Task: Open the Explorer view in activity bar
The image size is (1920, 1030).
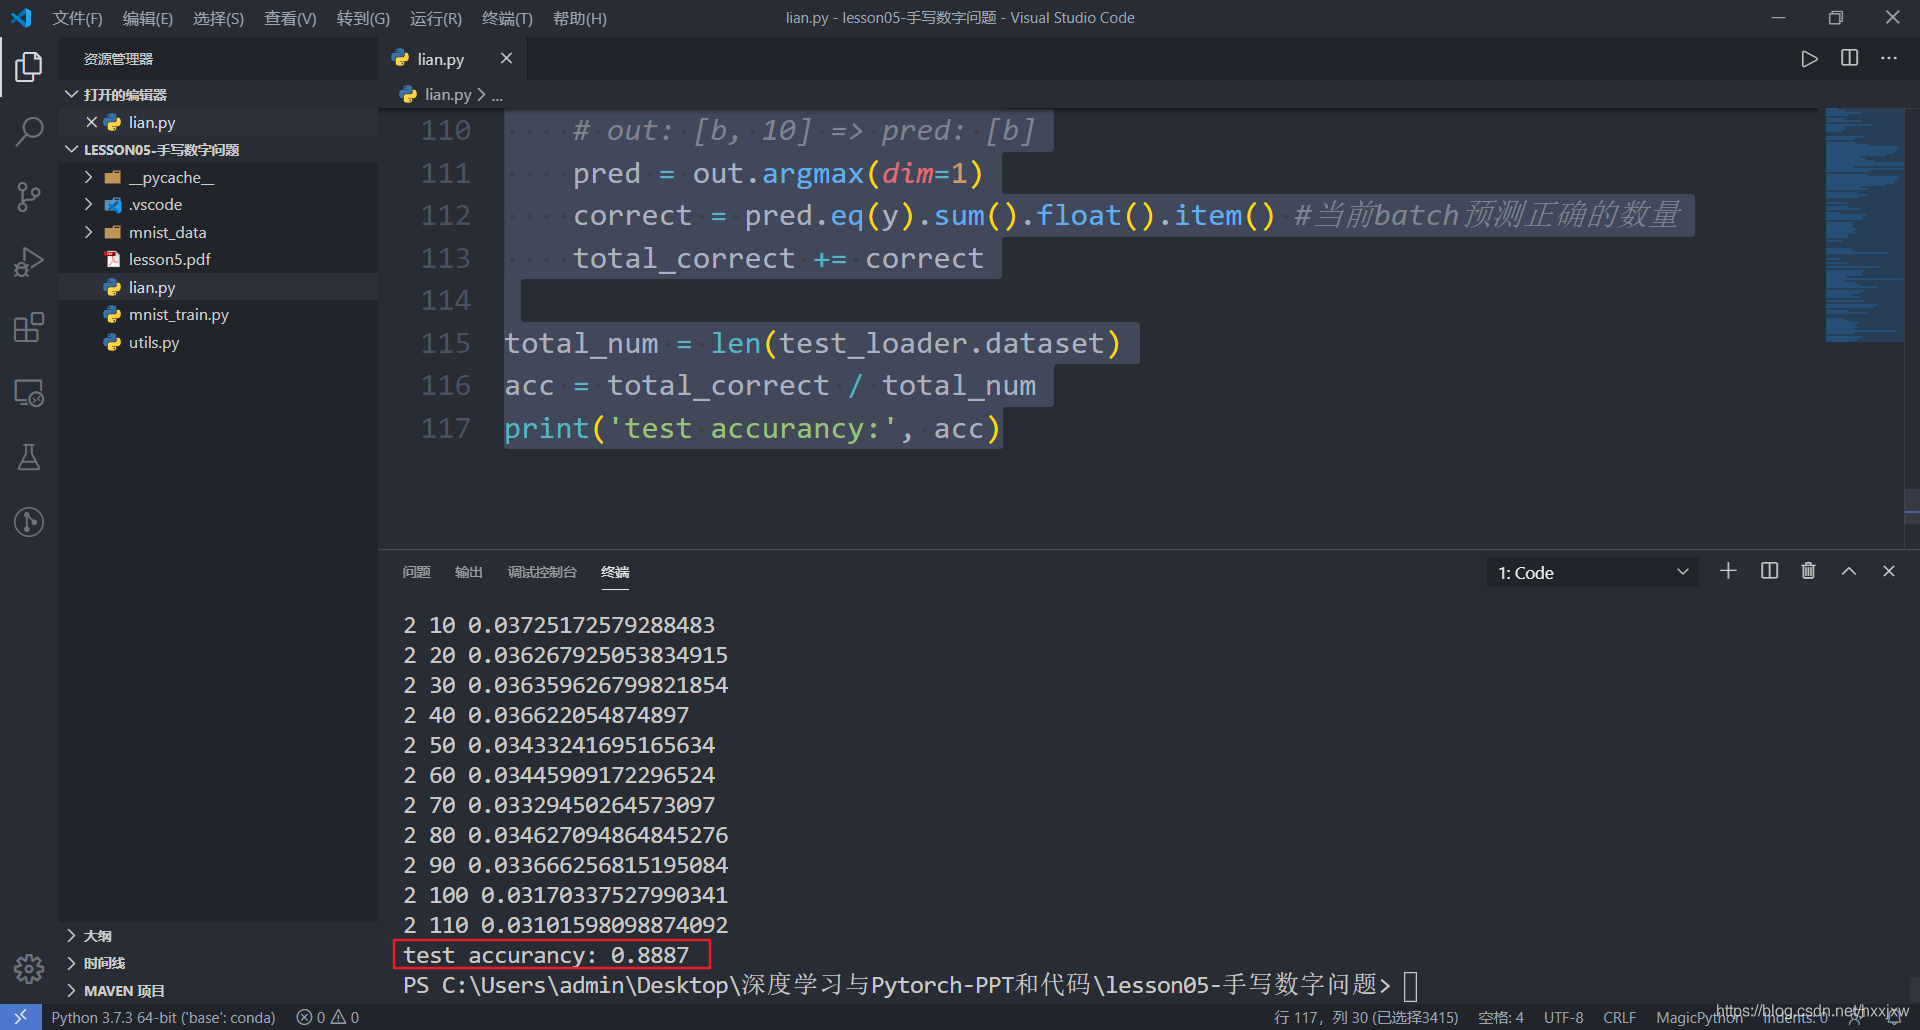Action: point(29,67)
